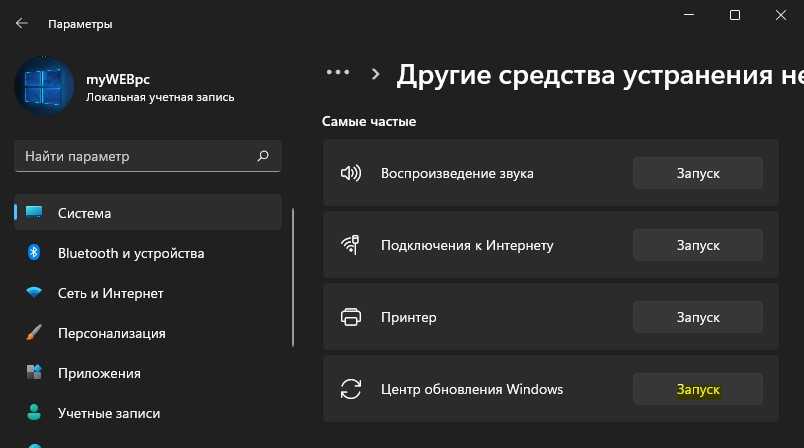Run Центр обновления Windows troubleshooter via Запуск
The width and height of the screenshot is (804, 448).
click(698, 389)
